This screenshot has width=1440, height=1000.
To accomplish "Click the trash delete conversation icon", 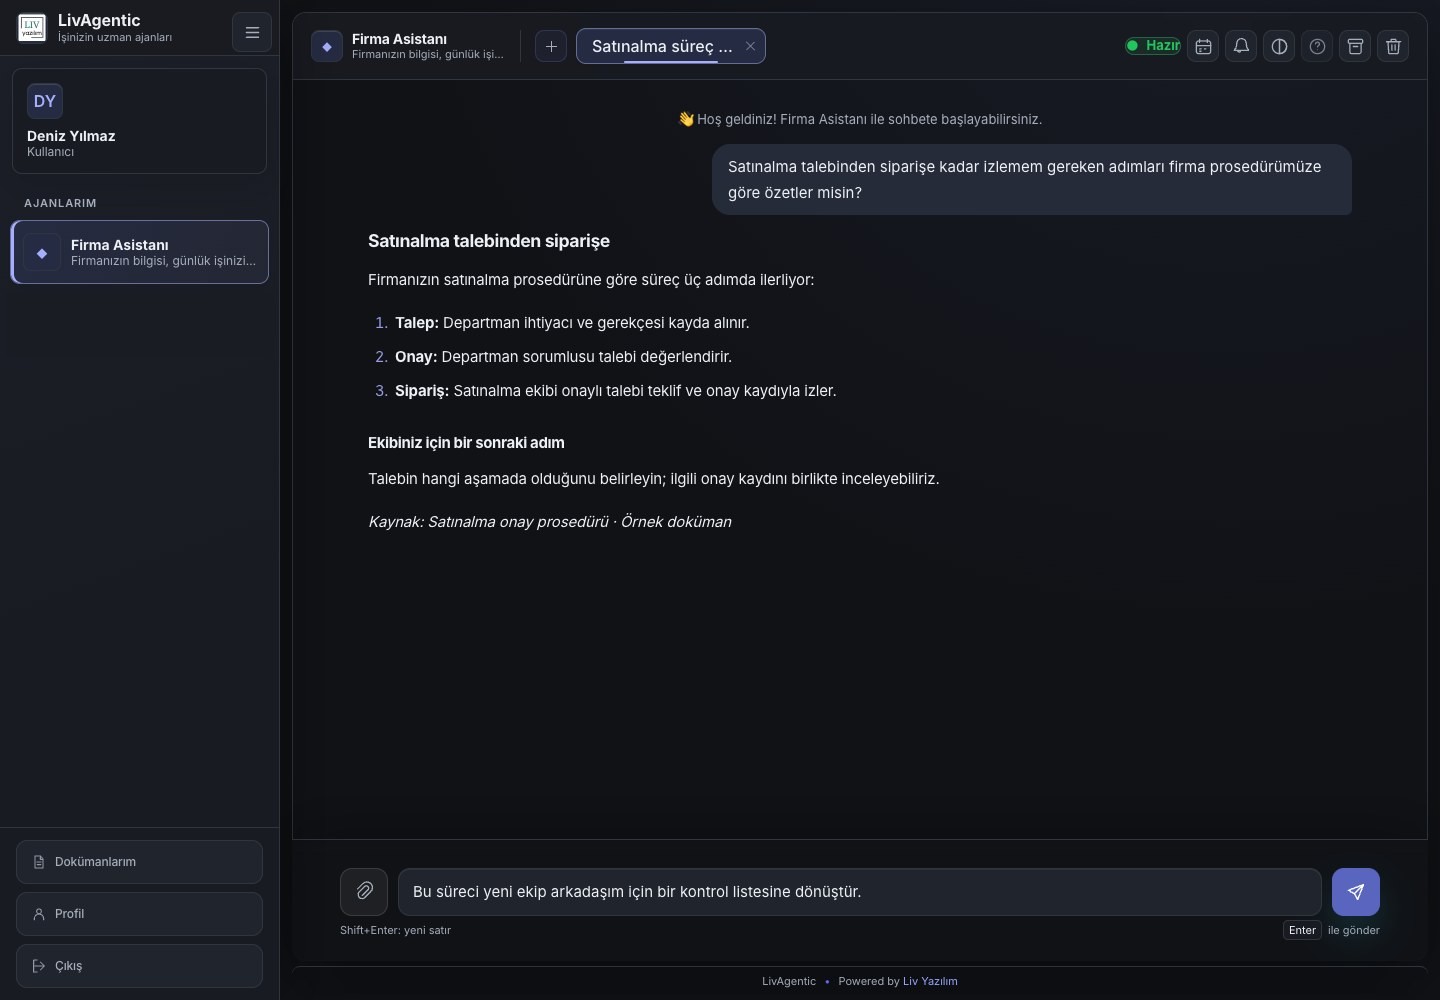I will click(1393, 46).
